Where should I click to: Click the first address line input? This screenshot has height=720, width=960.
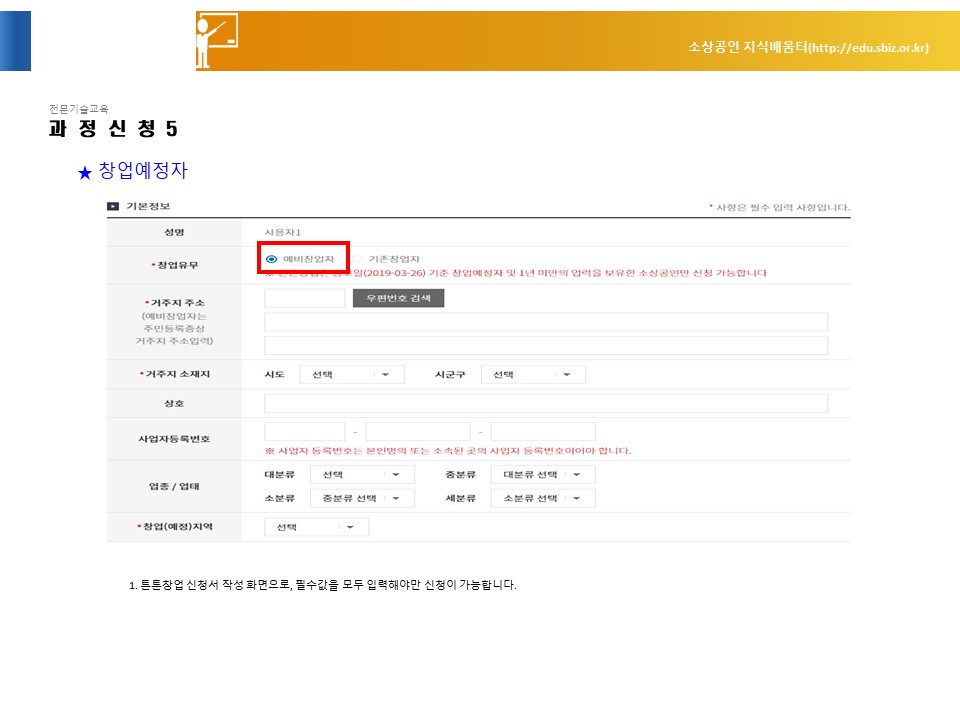click(x=546, y=321)
